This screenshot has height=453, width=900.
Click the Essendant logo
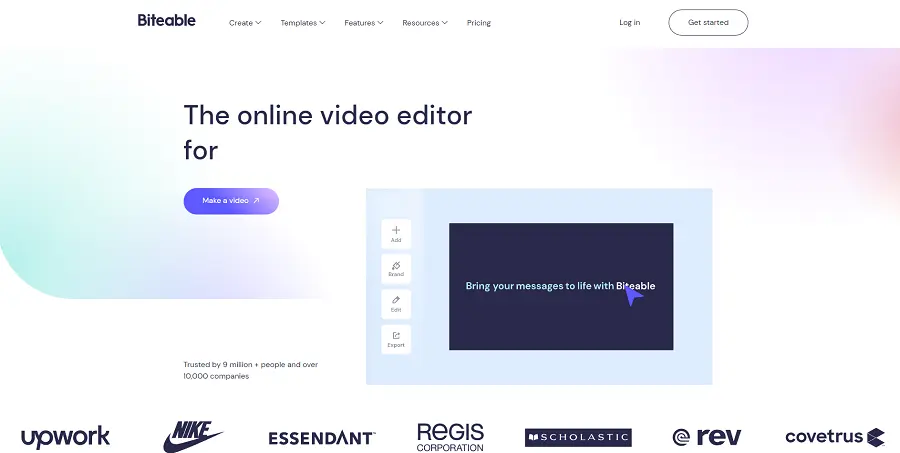[x=321, y=438]
